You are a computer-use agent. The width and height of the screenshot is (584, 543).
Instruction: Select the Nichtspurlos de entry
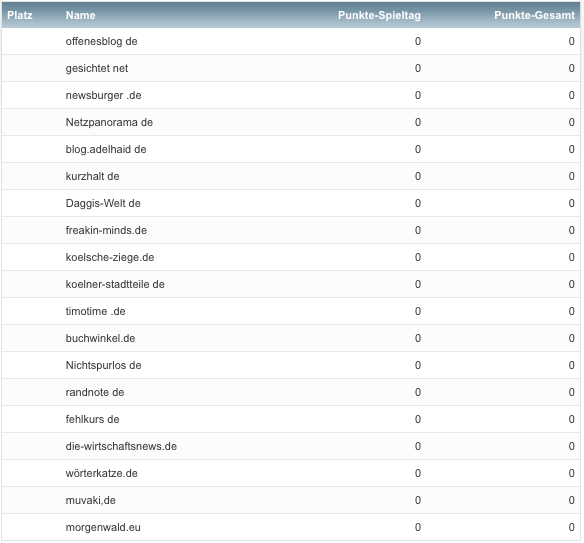(104, 365)
